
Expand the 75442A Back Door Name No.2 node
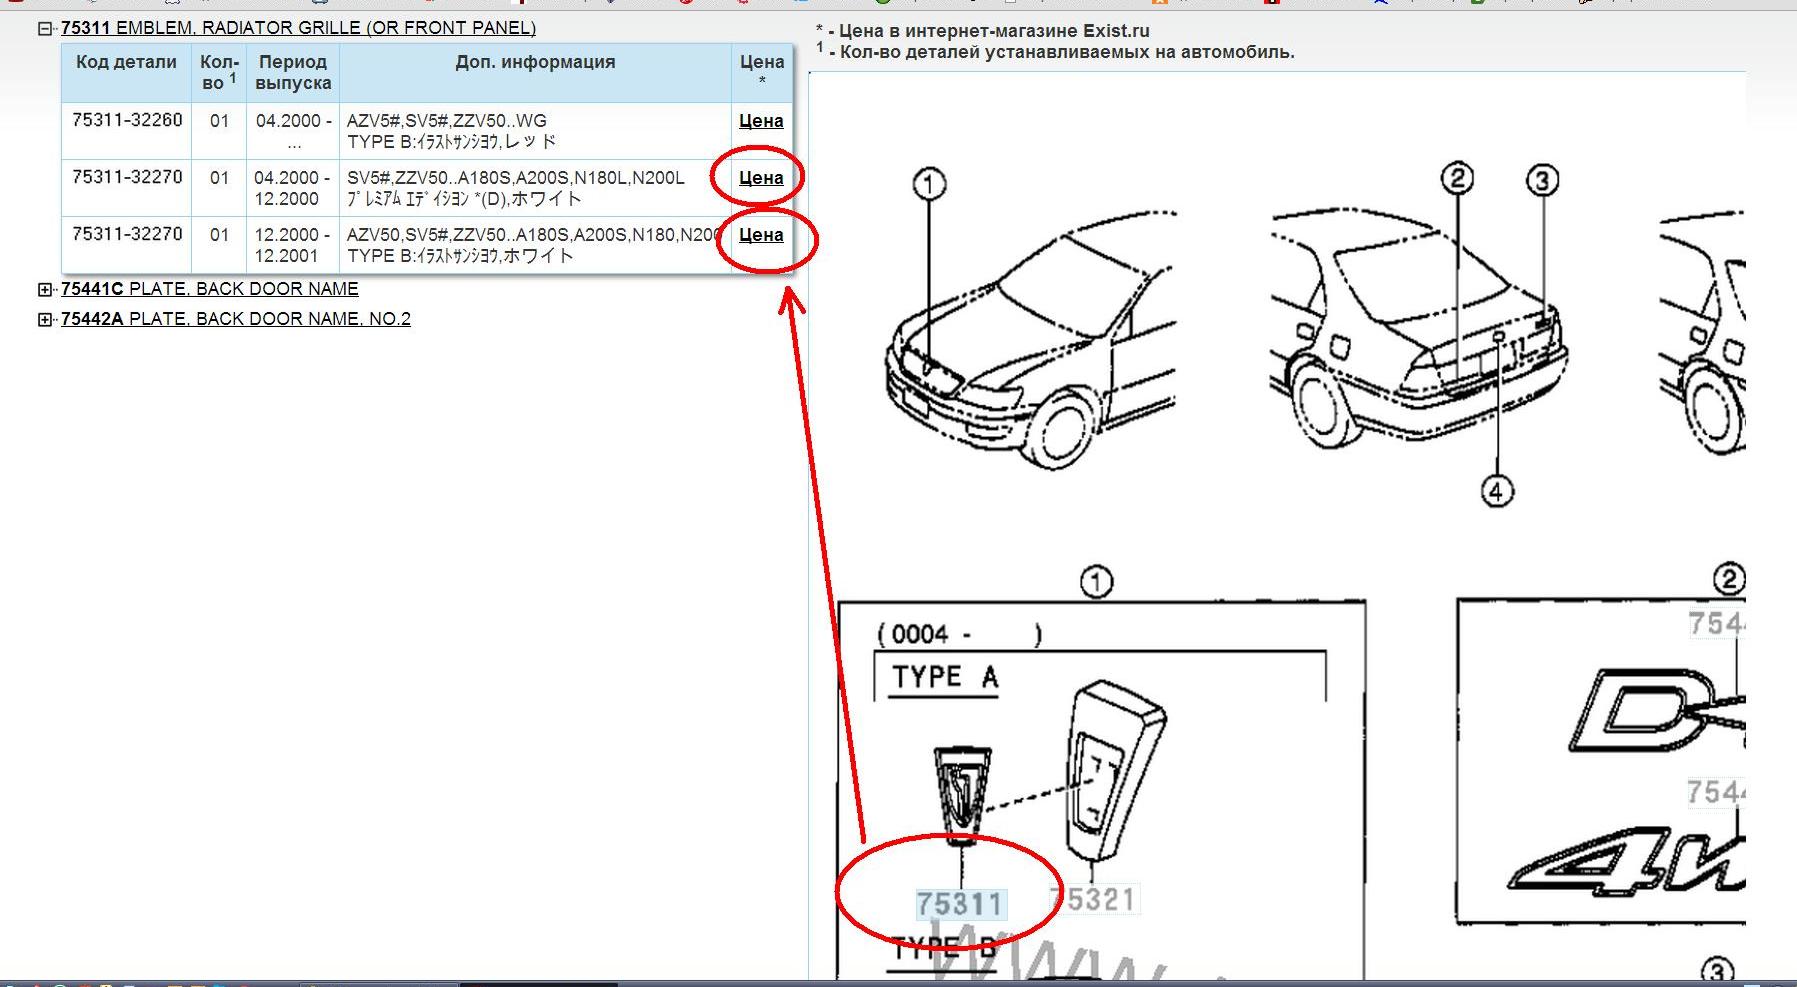click(44, 320)
